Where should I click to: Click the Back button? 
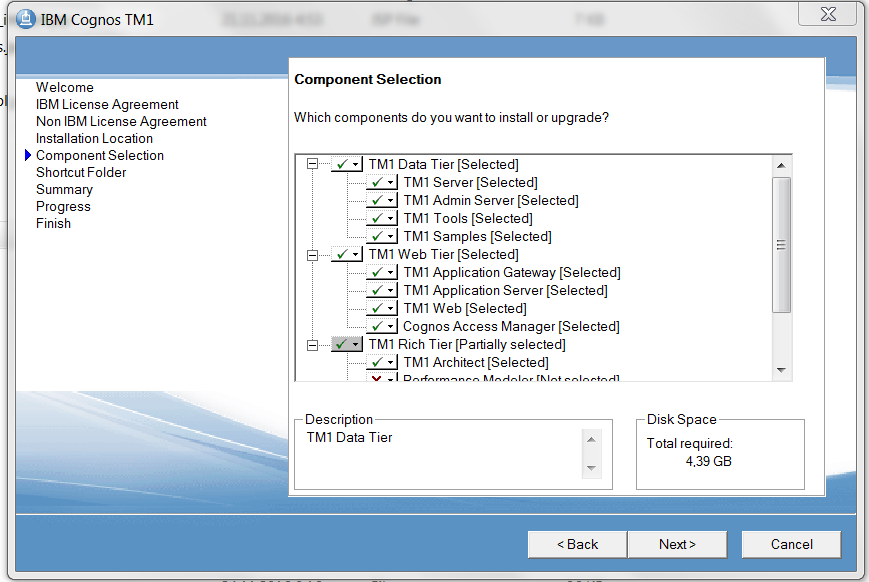[x=577, y=544]
